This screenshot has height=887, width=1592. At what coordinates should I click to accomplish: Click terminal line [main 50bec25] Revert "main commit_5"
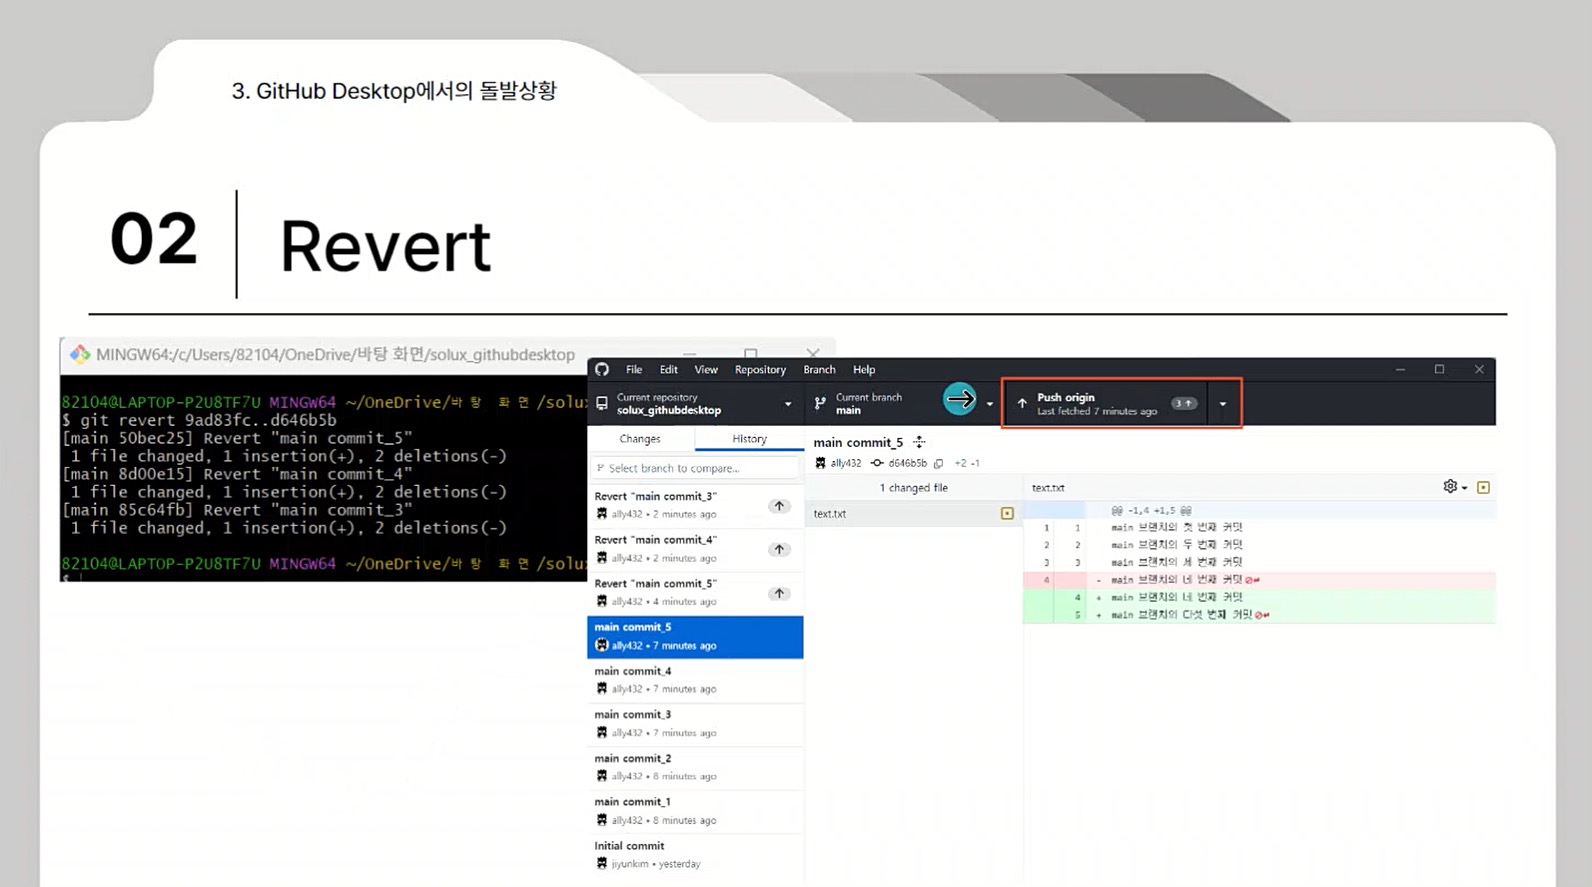pyautogui.click(x=237, y=438)
